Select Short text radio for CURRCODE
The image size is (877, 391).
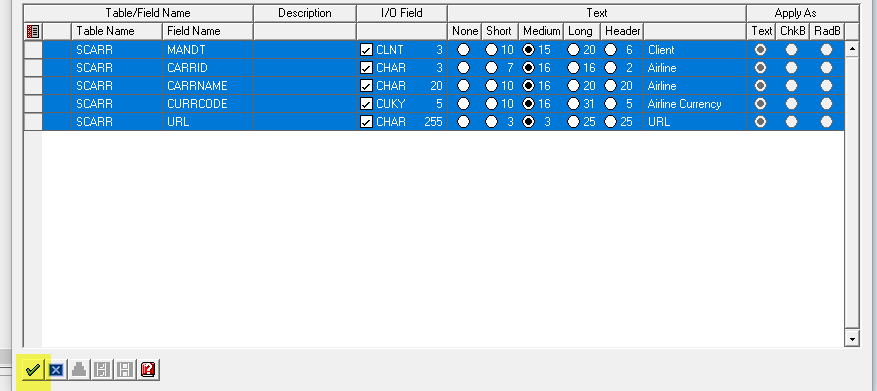491,103
